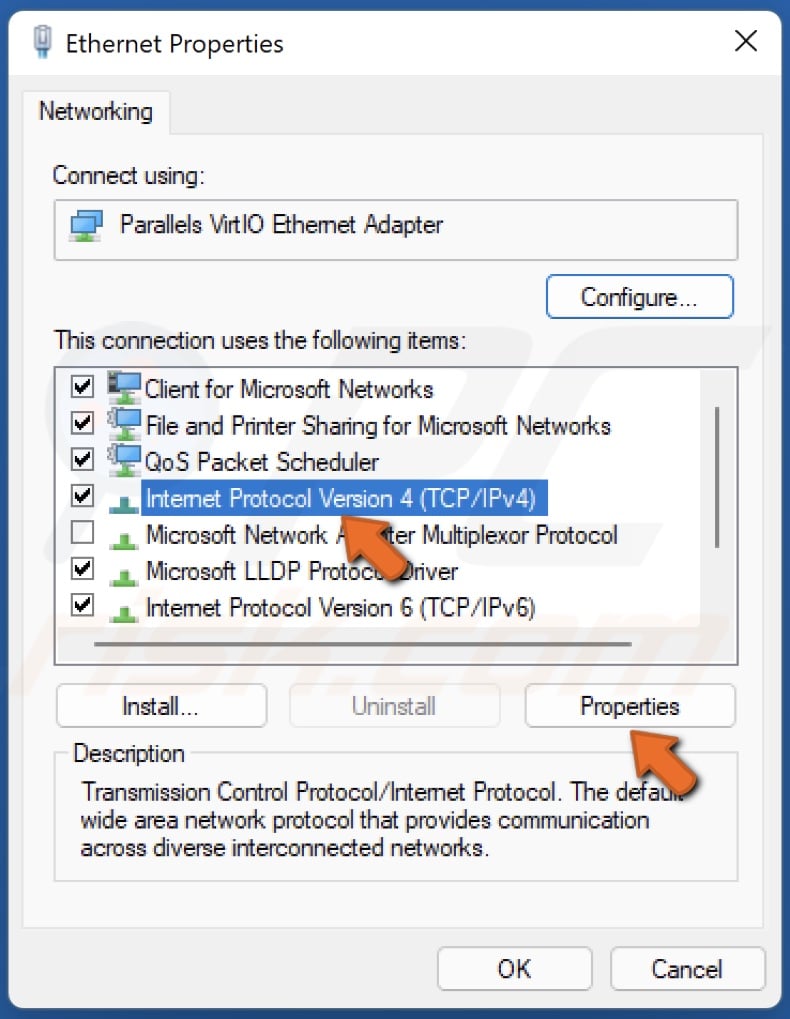Click the Ethernet Properties title bar icon
Image resolution: width=790 pixels, height=1019 pixels.
(41, 42)
